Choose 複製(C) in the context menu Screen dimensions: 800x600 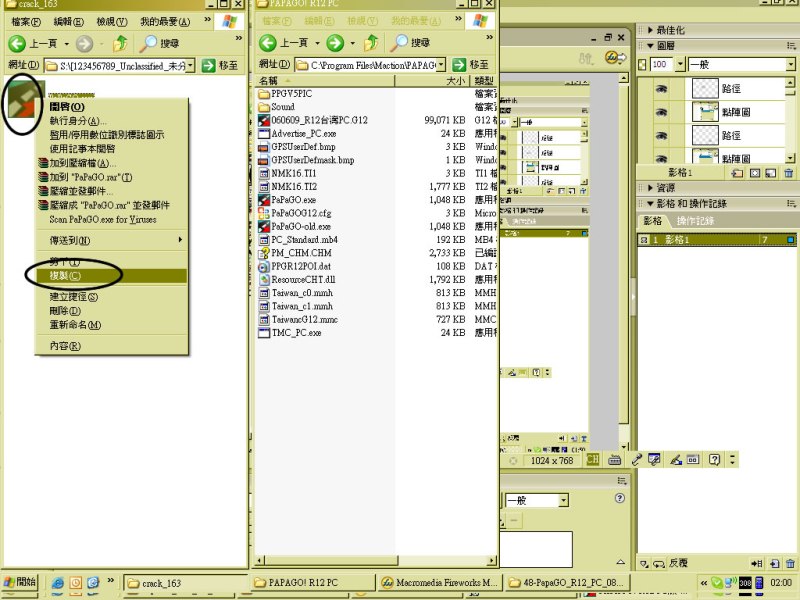tap(111, 276)
